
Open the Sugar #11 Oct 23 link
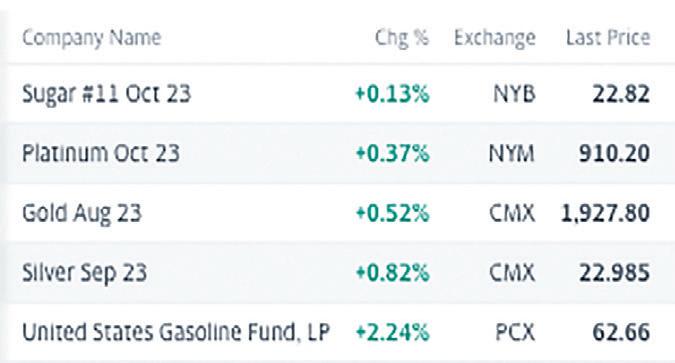[106, 94]
